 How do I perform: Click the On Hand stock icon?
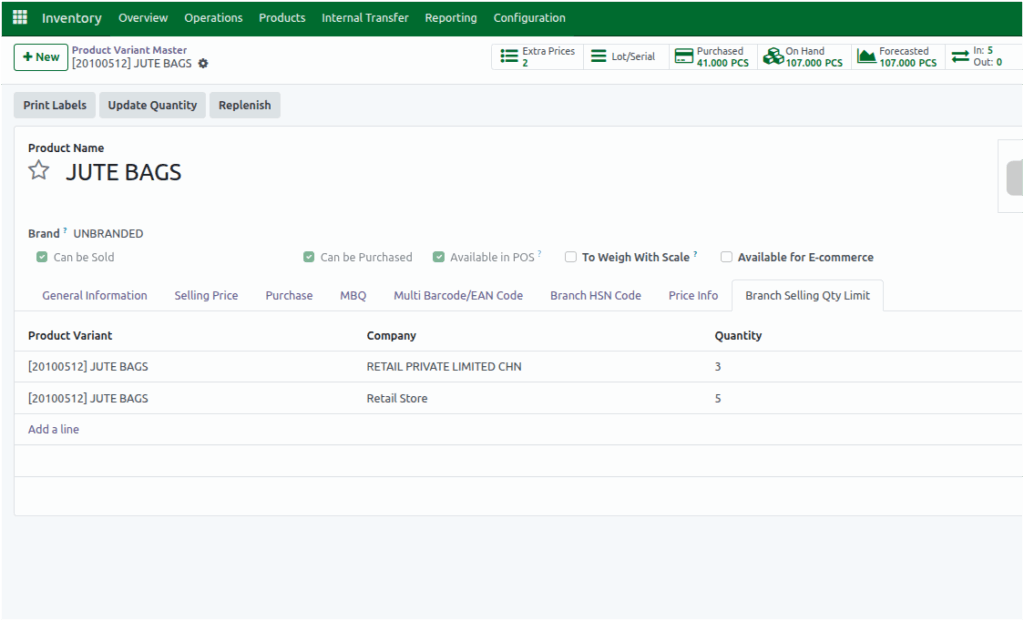coord(771,56)
